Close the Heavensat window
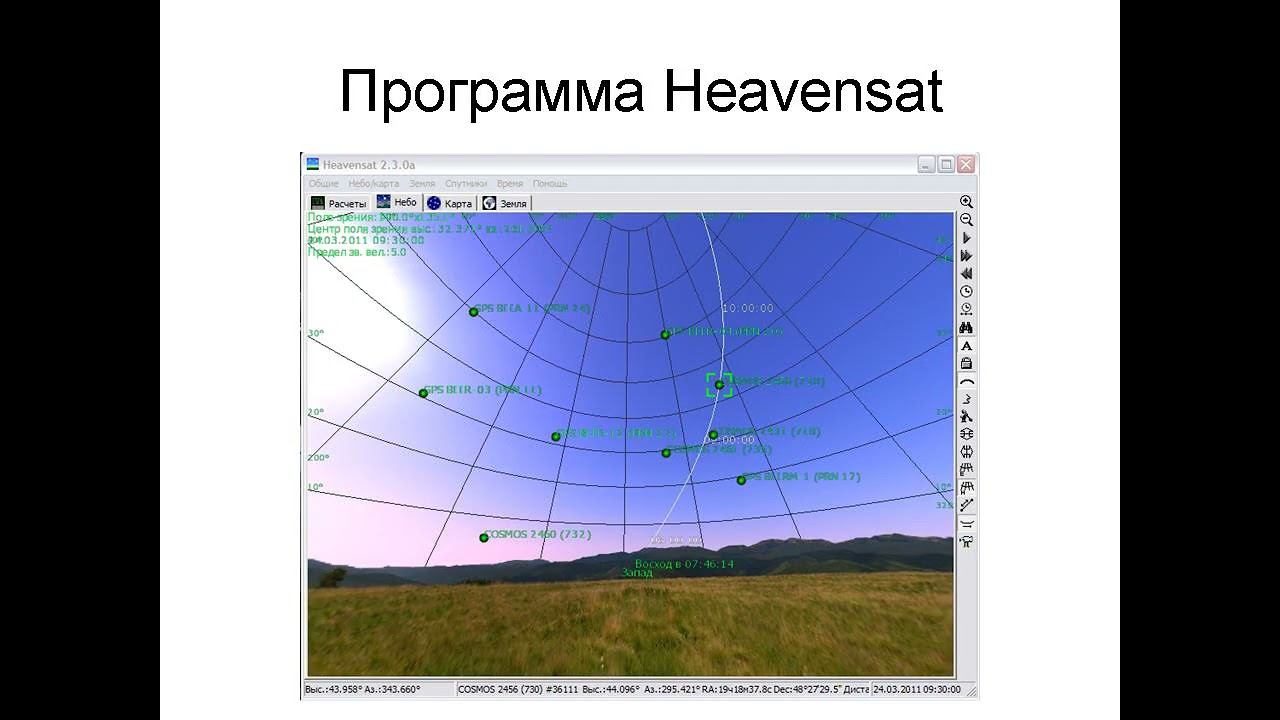 coord(965,164)
